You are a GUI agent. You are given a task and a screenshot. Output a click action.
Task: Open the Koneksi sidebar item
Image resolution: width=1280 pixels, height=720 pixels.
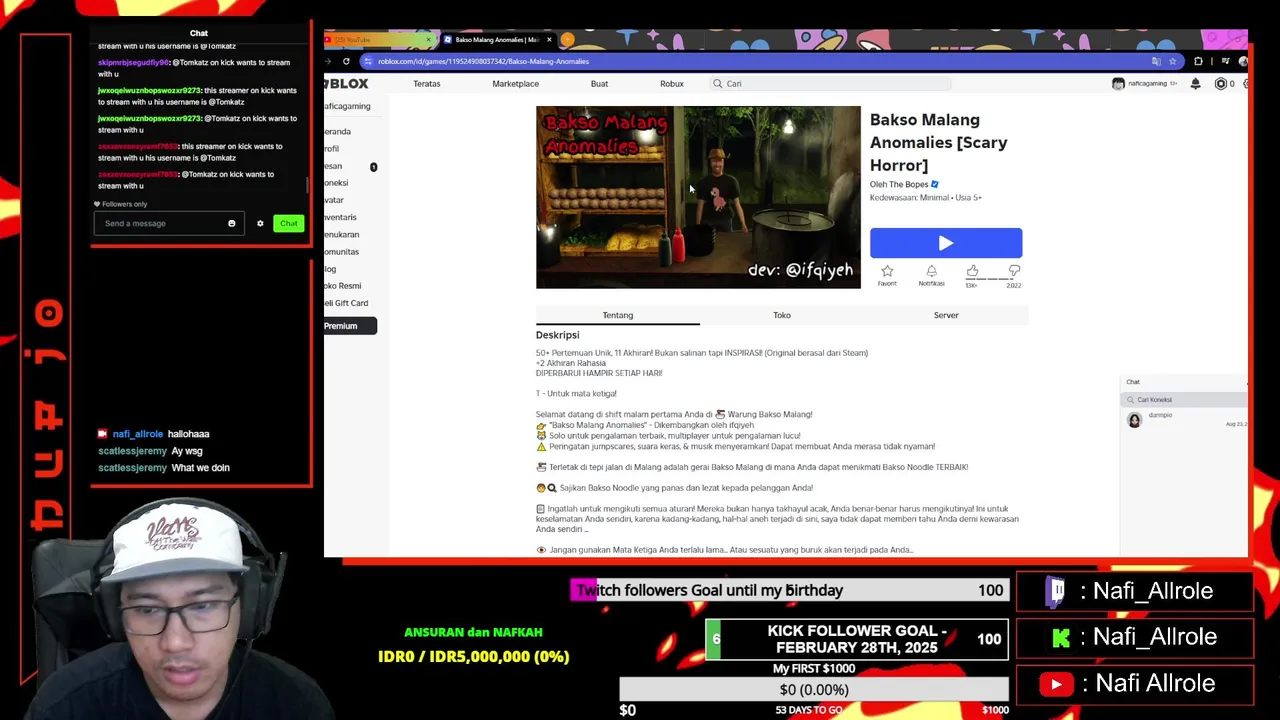pos(336,183)
